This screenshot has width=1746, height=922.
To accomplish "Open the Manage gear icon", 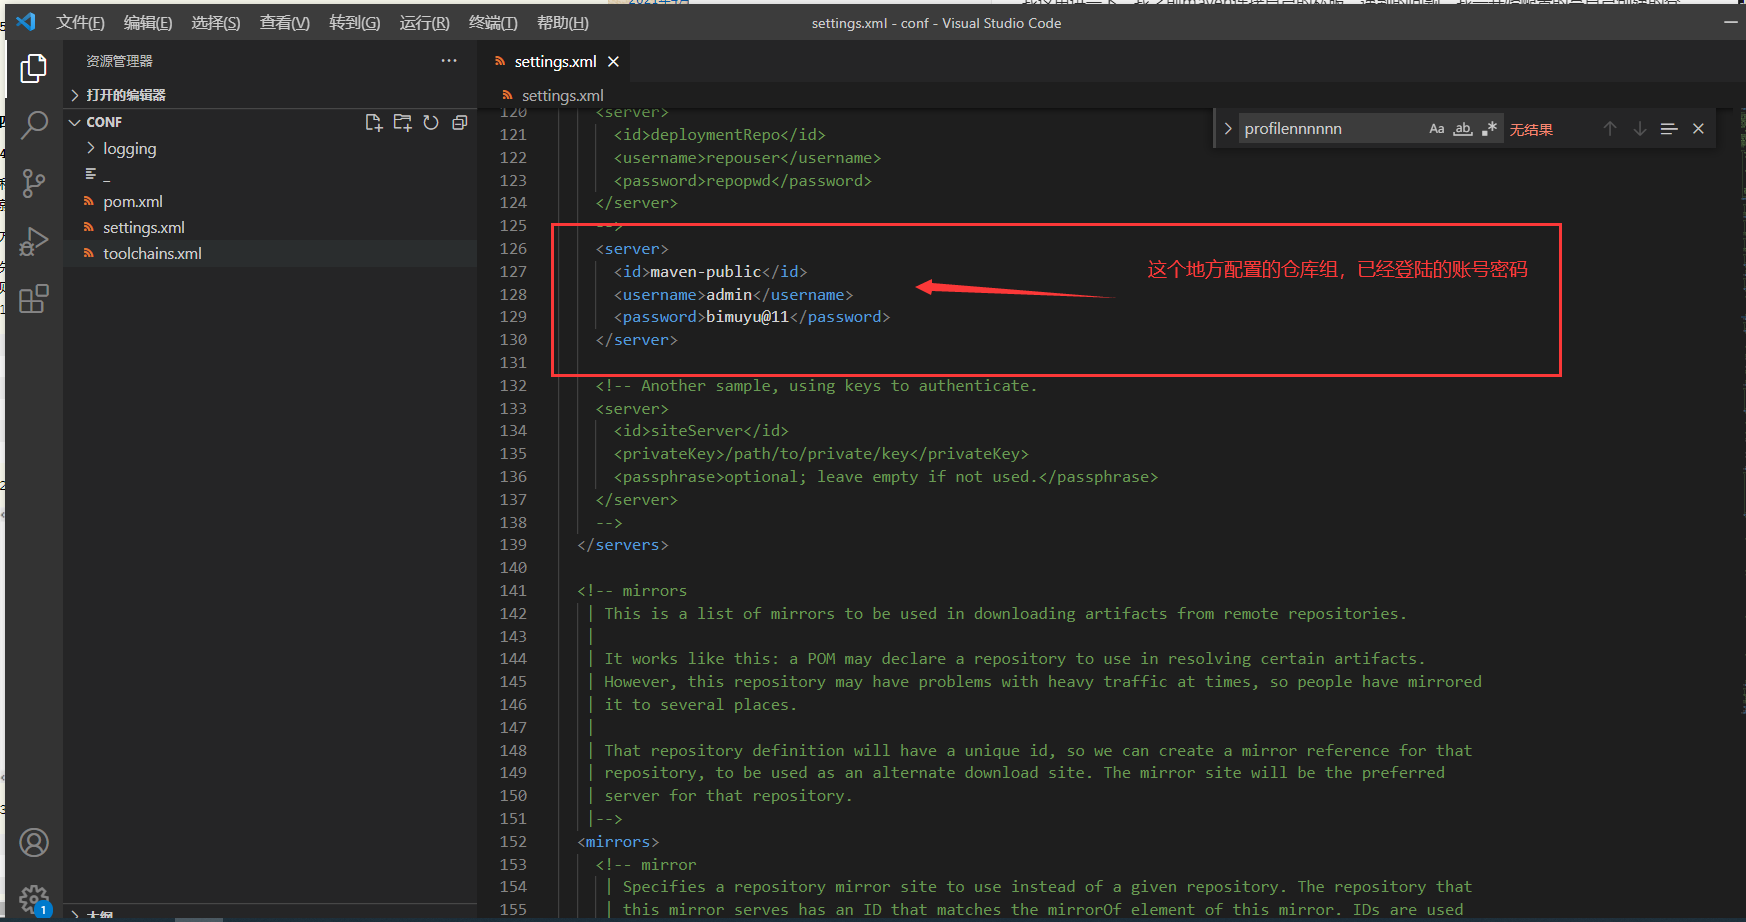I will coord(34,899).
